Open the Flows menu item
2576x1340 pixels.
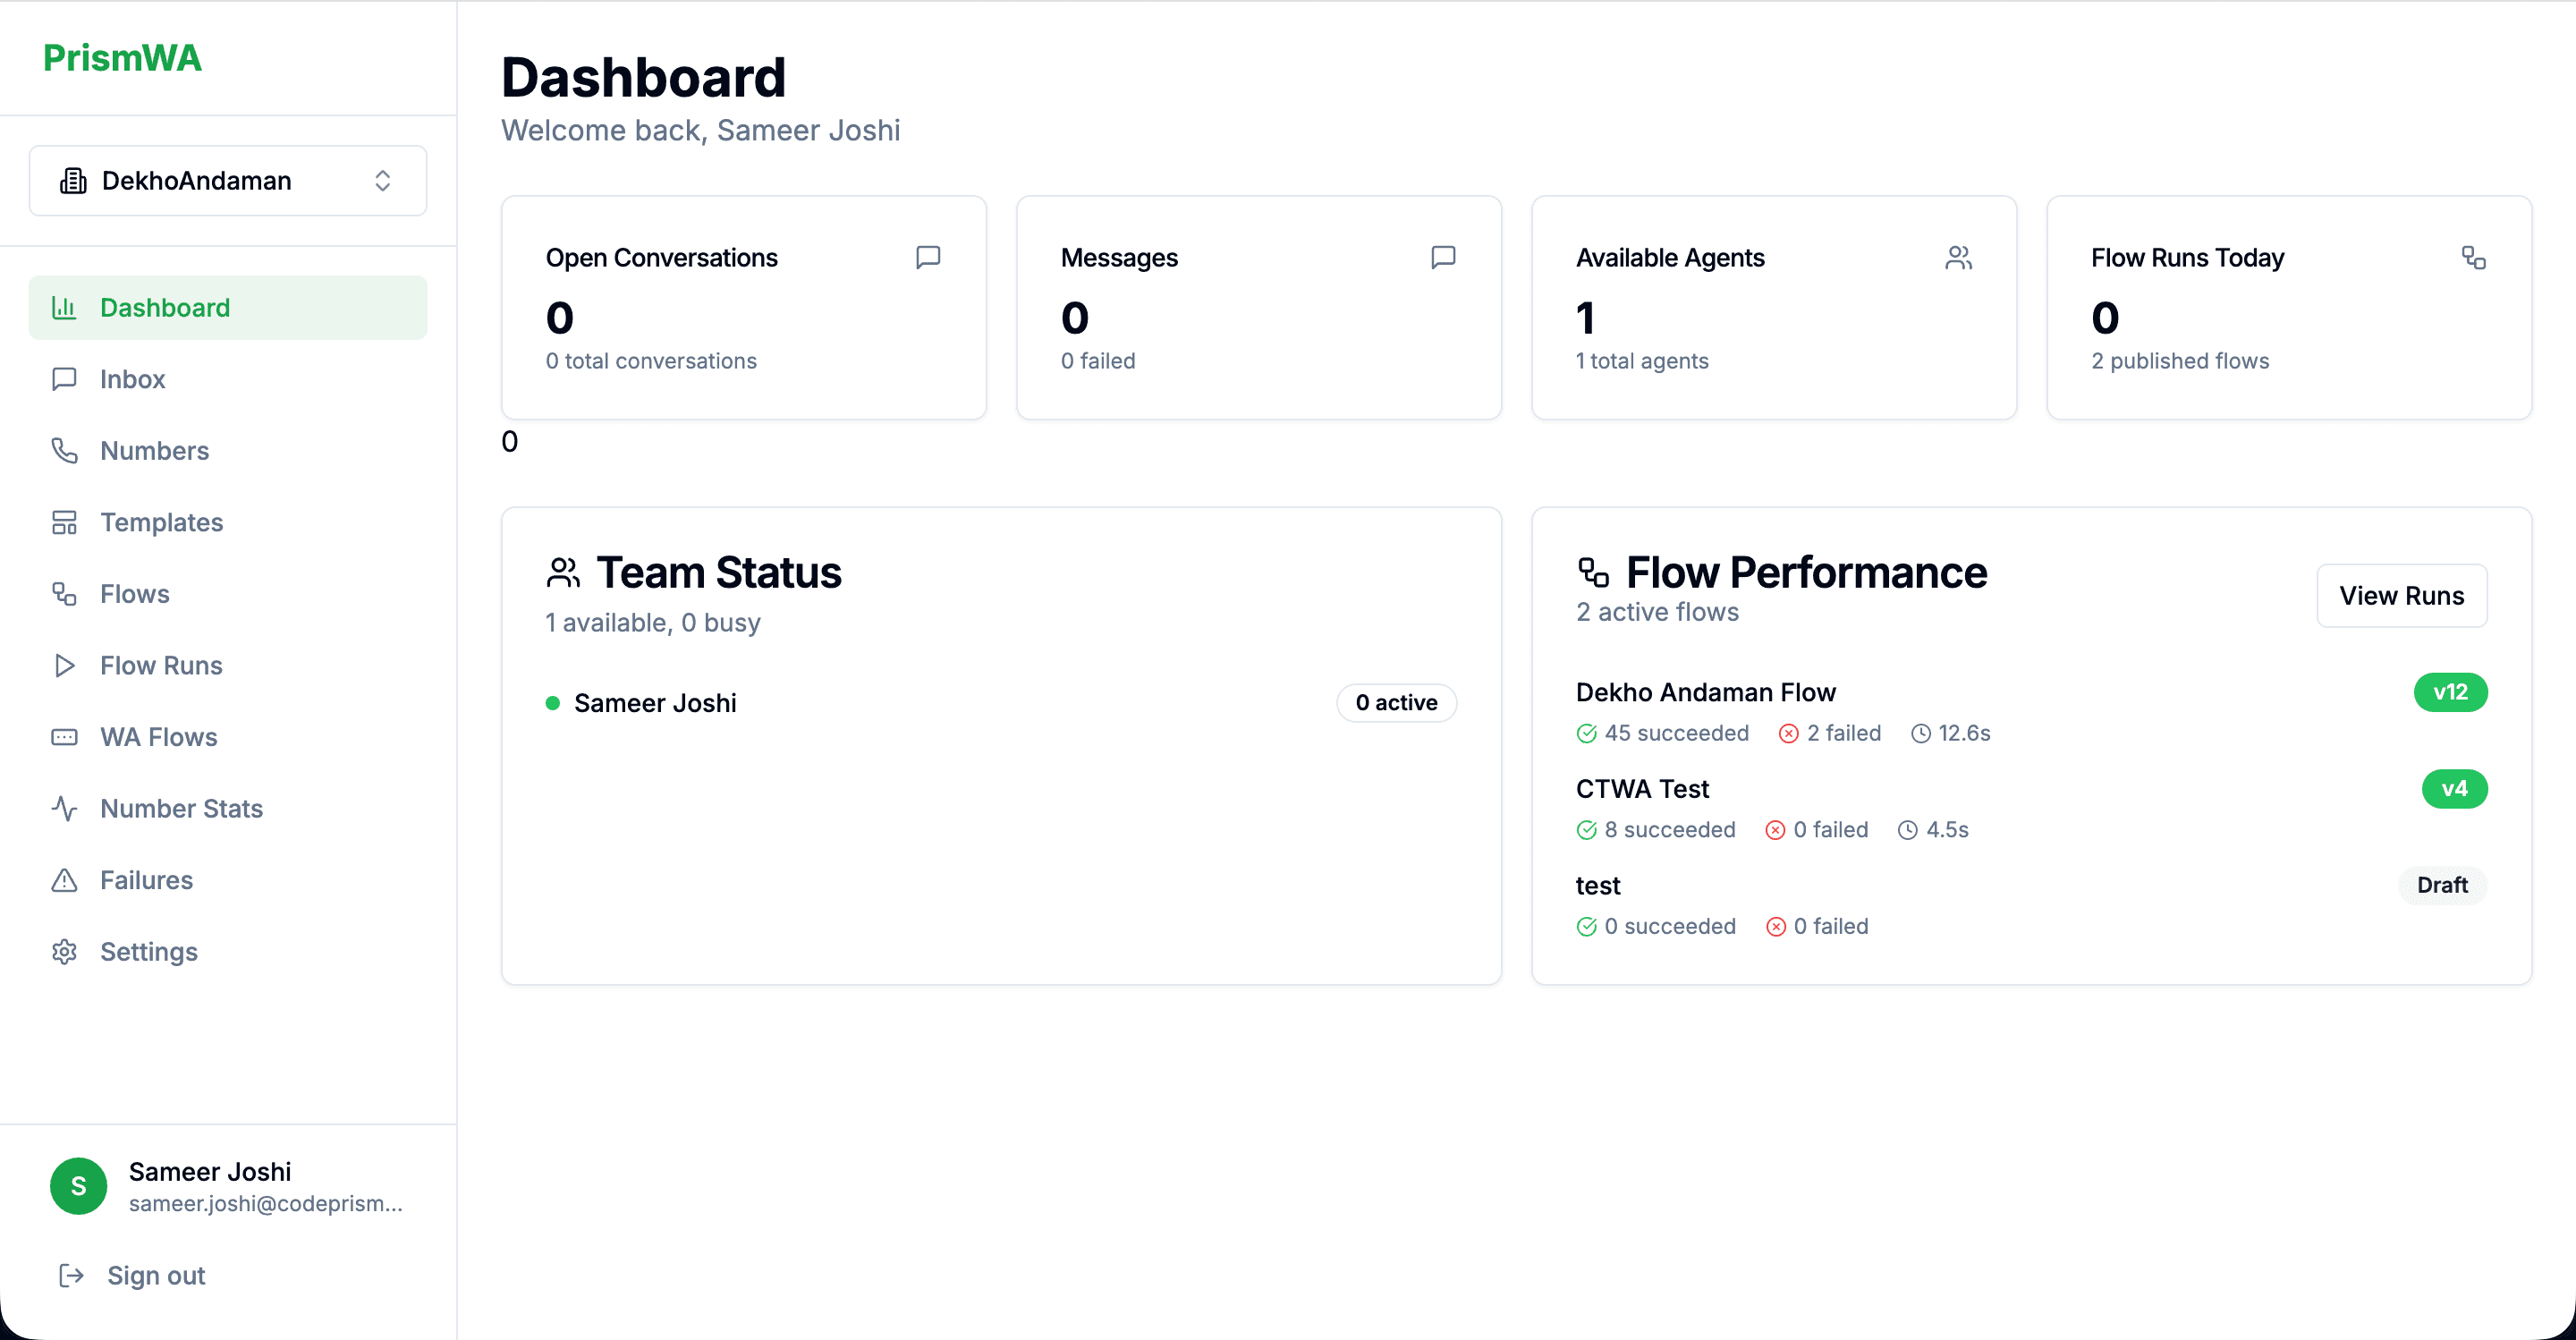click(x=134, y=594)
